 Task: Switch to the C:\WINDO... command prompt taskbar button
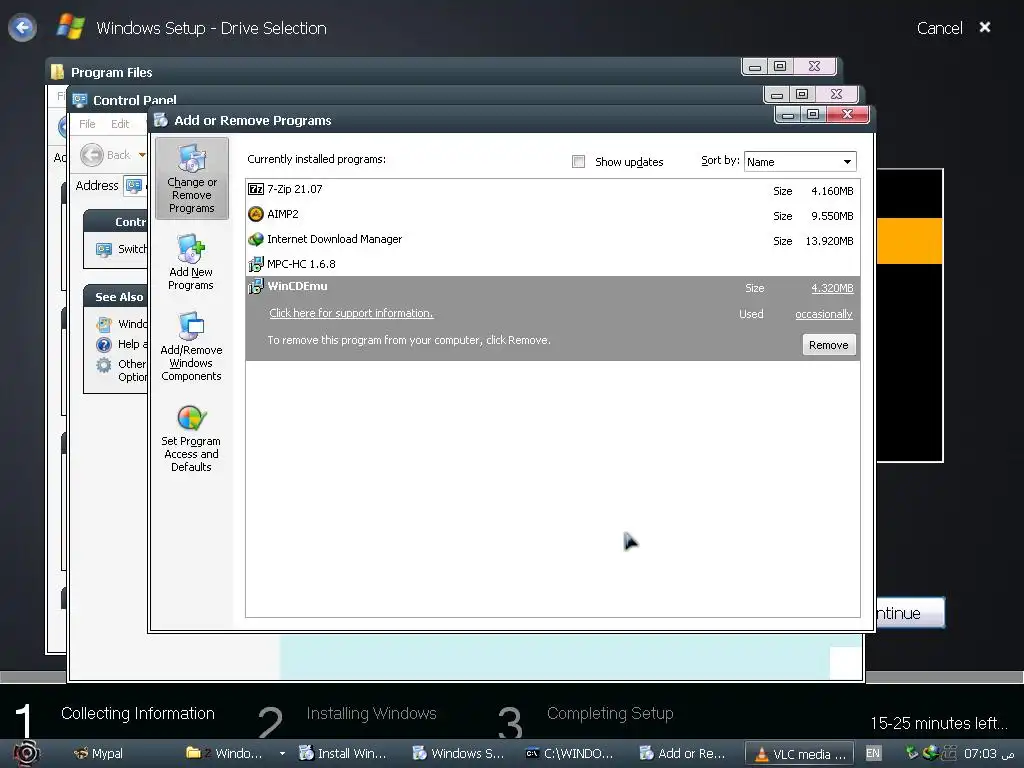pos(569,754)
